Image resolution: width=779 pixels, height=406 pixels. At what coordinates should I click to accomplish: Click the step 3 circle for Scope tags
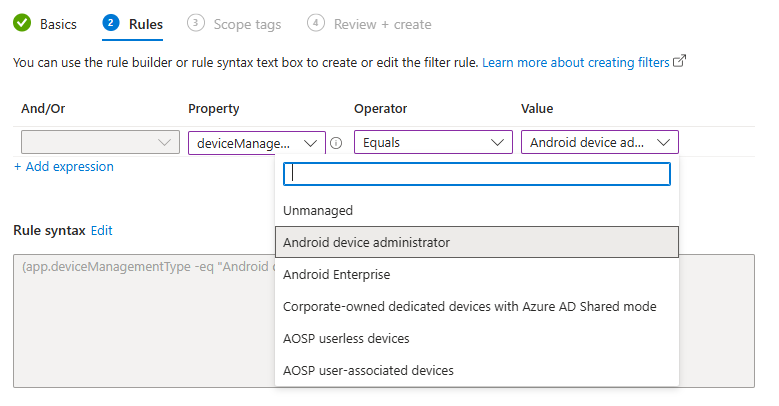(195, 23)
